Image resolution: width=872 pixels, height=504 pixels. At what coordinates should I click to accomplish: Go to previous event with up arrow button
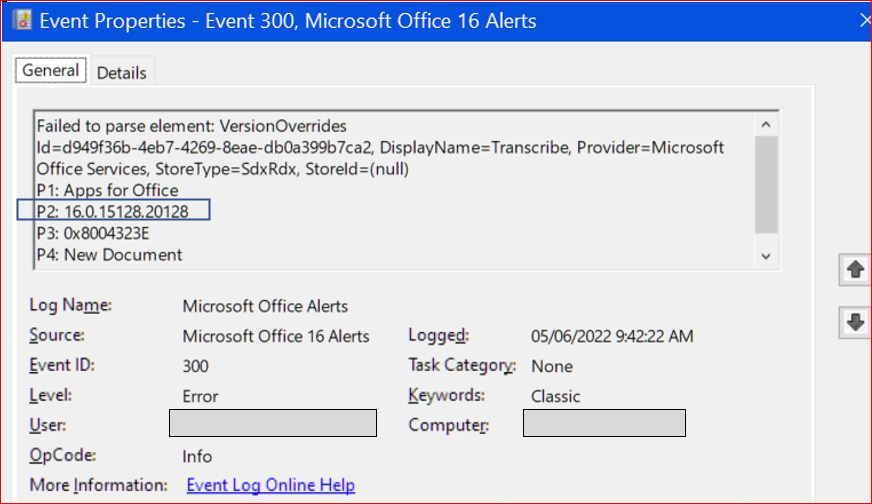coord(855,270)
